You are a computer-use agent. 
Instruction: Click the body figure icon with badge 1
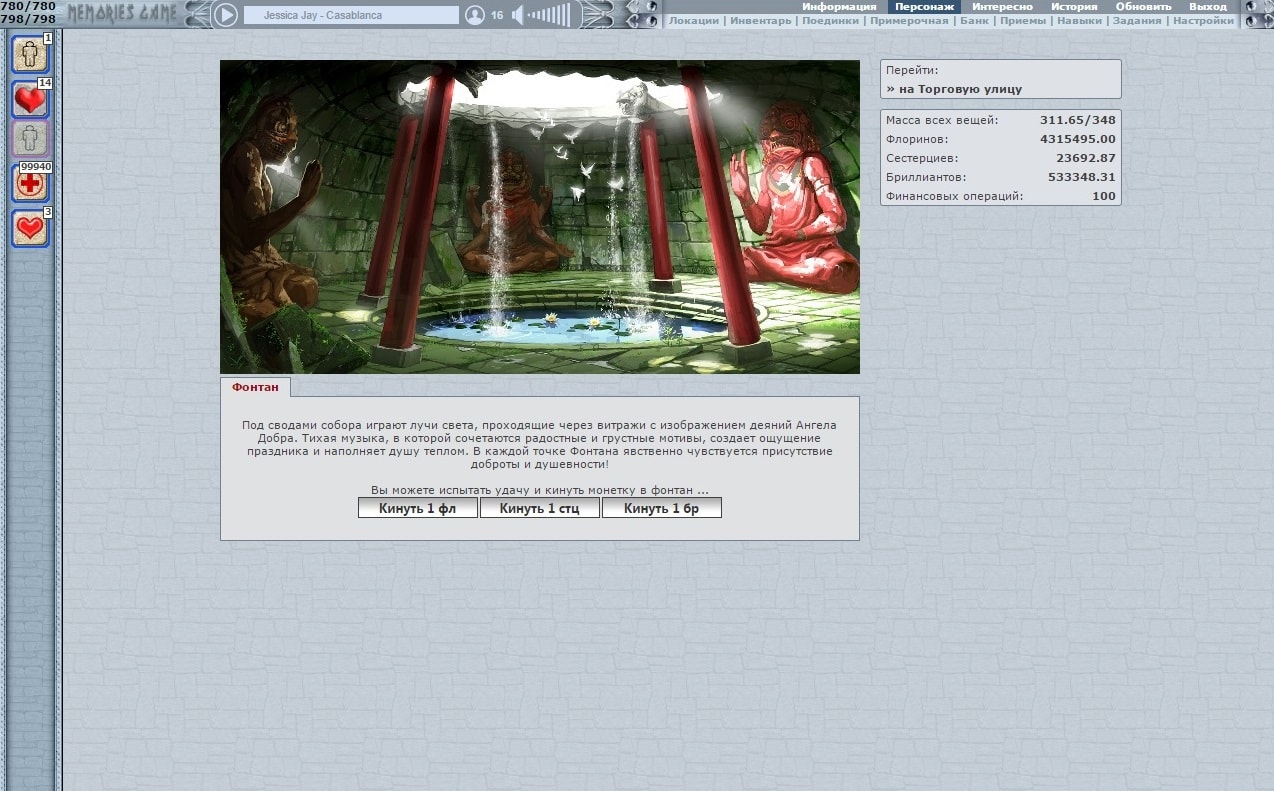tap(30, 54)
